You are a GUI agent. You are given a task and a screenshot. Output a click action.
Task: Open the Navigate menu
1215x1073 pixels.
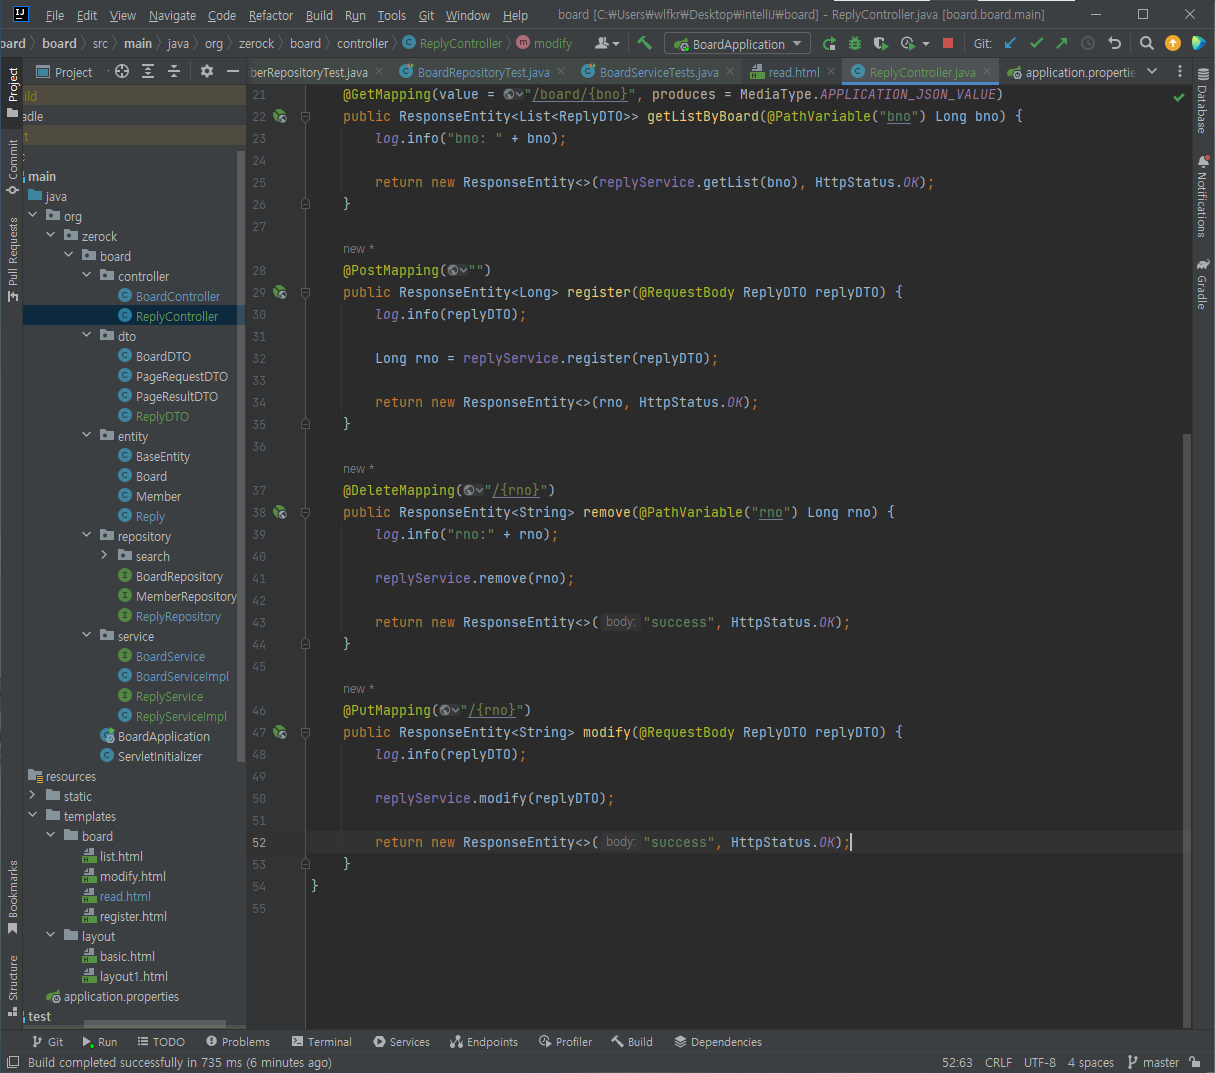pos(172,15)
